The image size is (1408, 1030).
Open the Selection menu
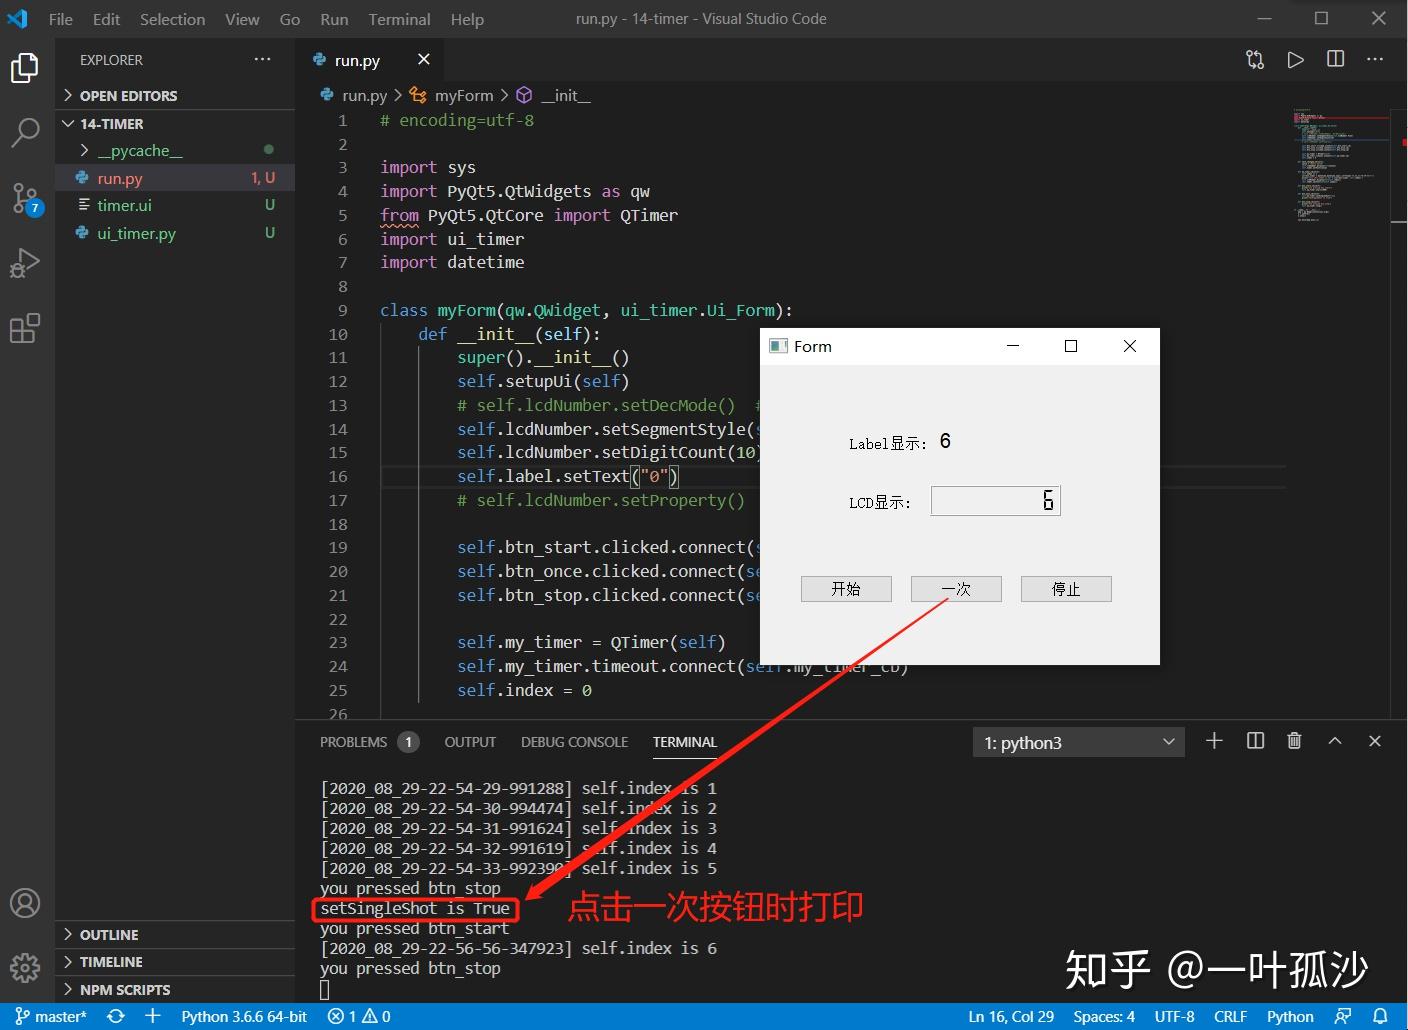(172, 19)
